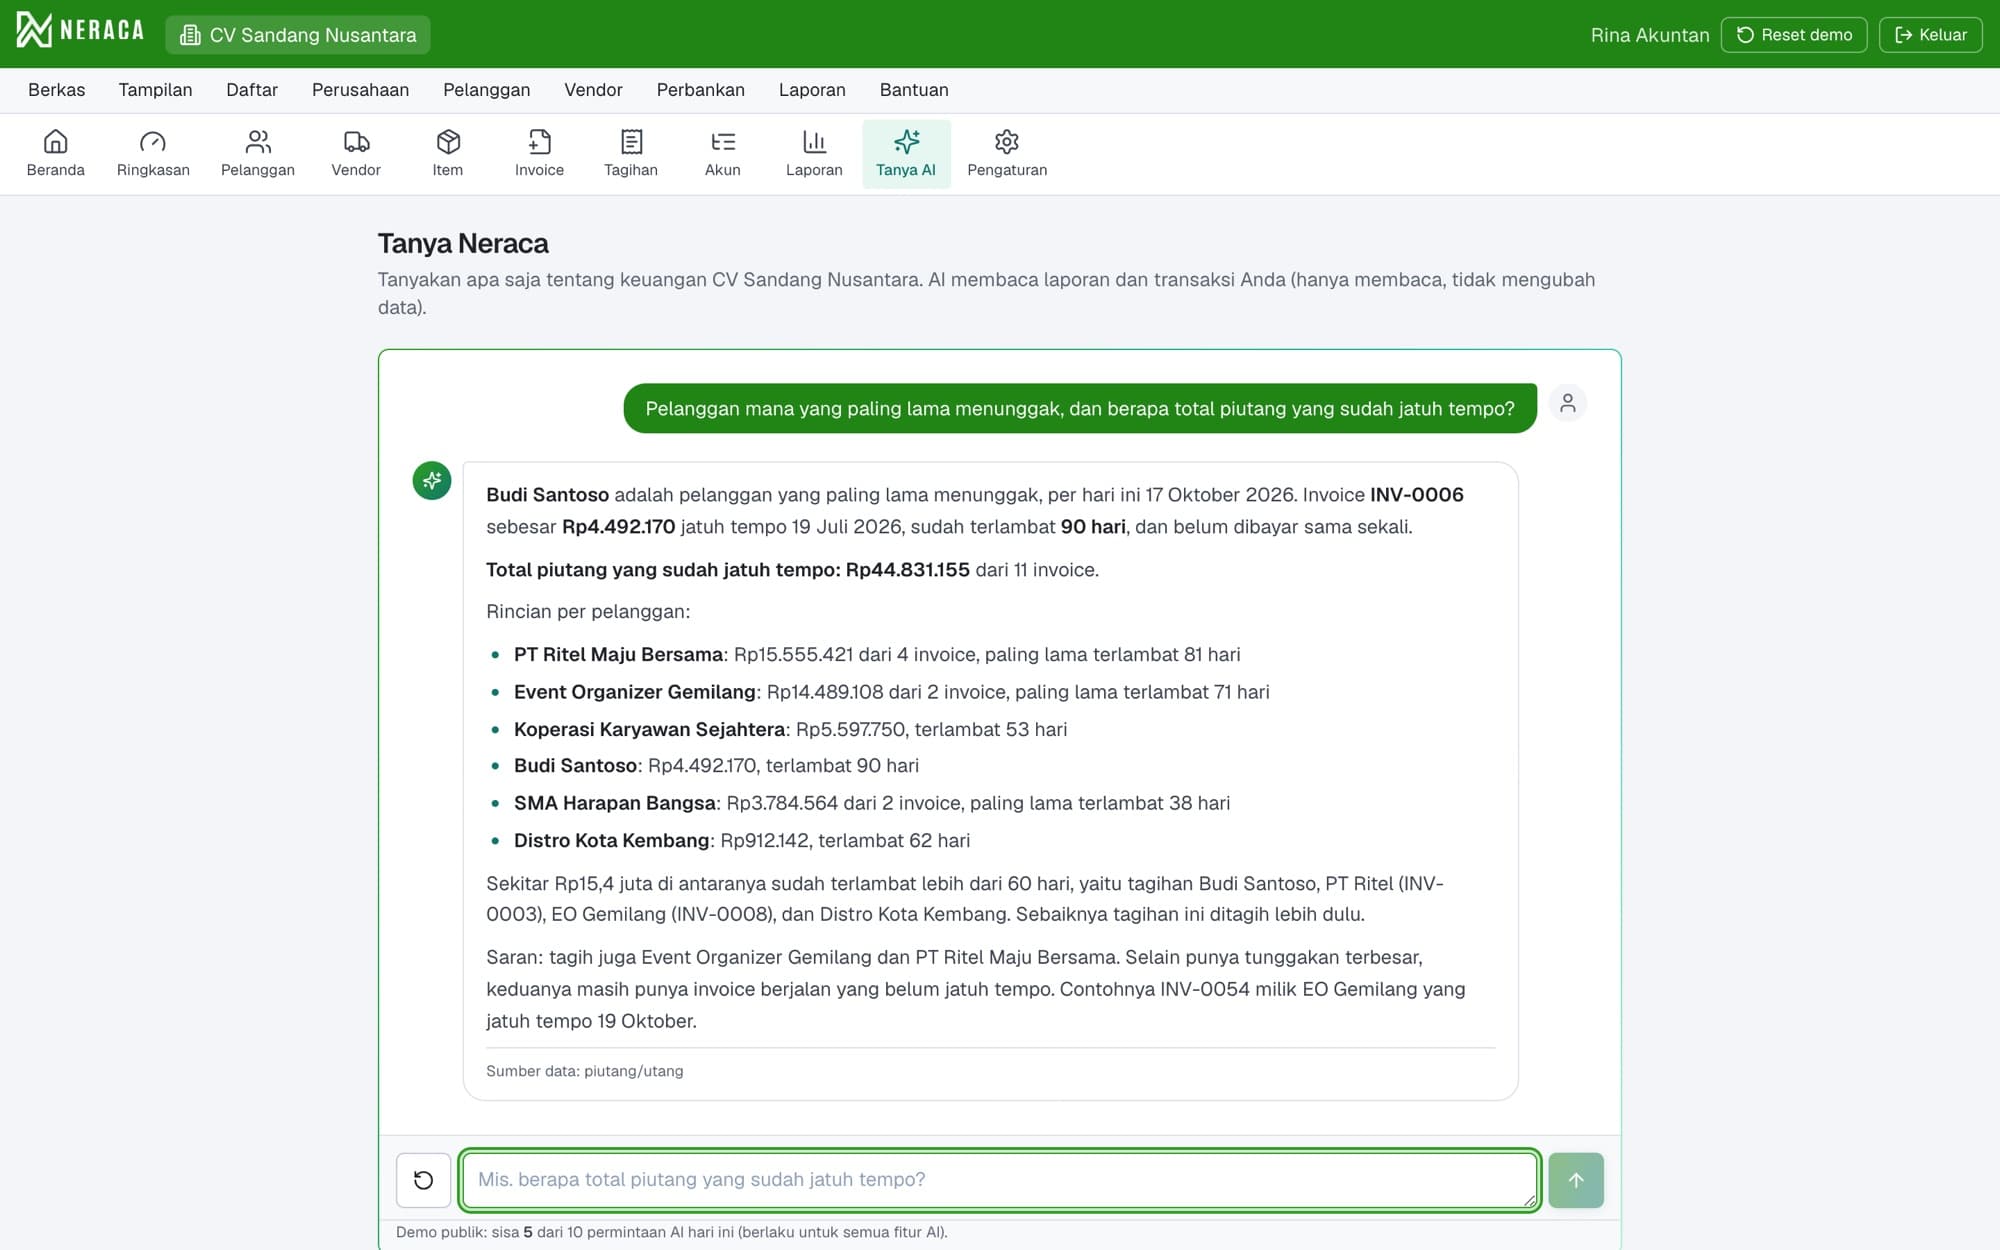Click the PT Ritel Maju Bersama line
Screen dimensions: 2000x1250
coord(877,654)
